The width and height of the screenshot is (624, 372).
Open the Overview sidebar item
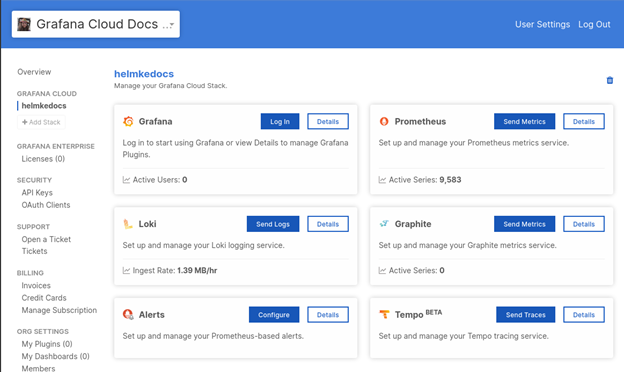click(34, 72)
